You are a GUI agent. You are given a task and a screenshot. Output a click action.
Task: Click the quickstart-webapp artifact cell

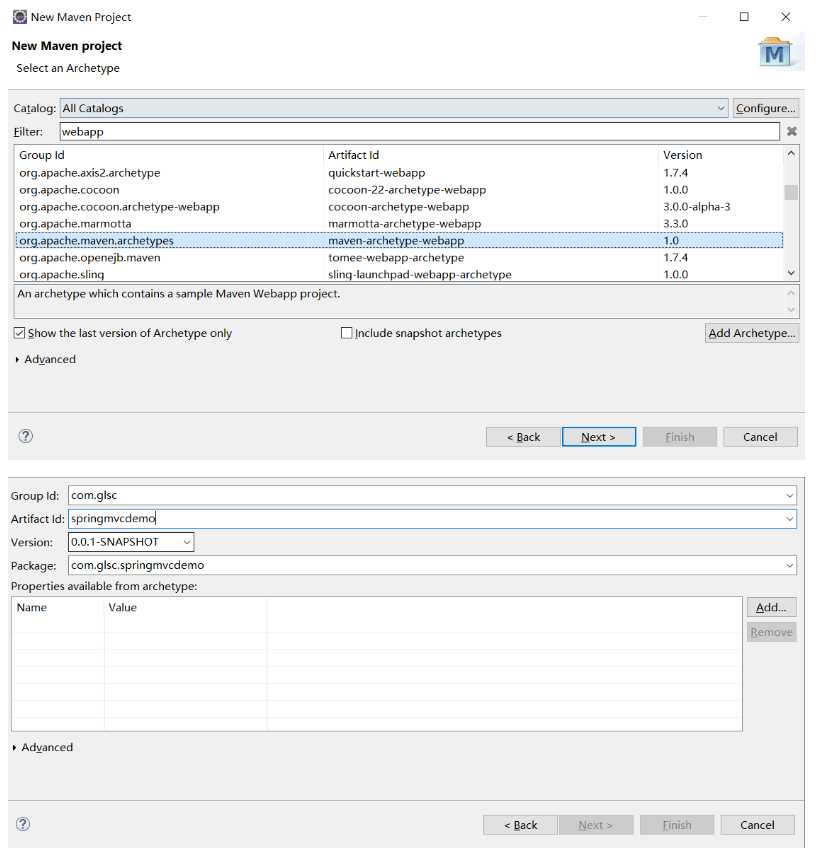pyautogui.click(x=376, y=173)
